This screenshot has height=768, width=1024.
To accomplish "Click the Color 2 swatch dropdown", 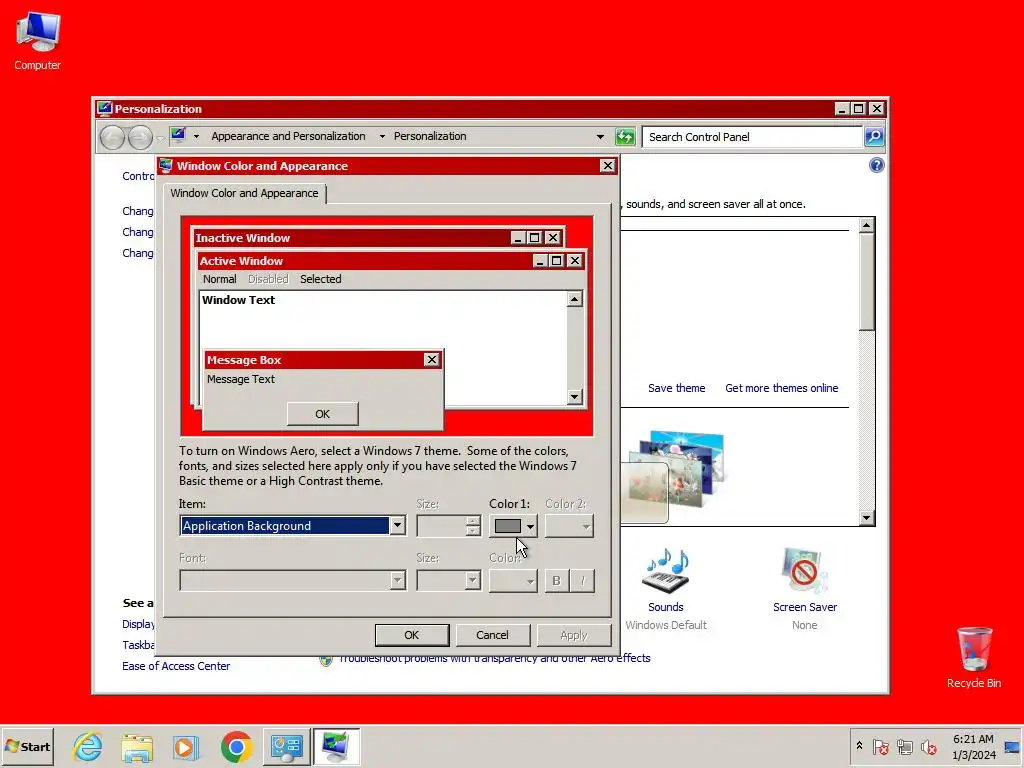I will coord(569,526).
